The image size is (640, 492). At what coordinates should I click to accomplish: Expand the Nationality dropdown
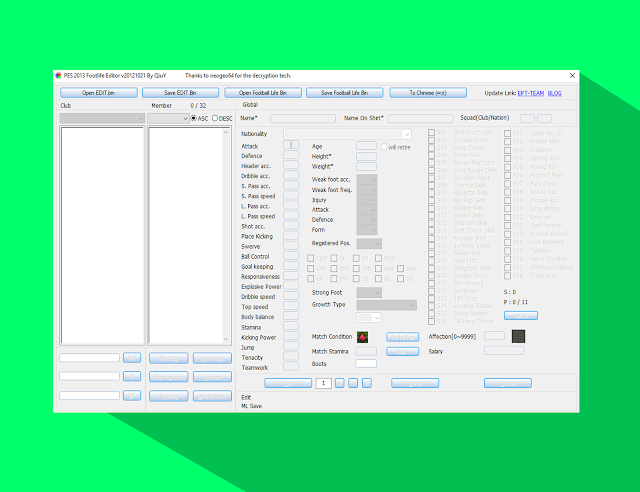coord(347,134)
